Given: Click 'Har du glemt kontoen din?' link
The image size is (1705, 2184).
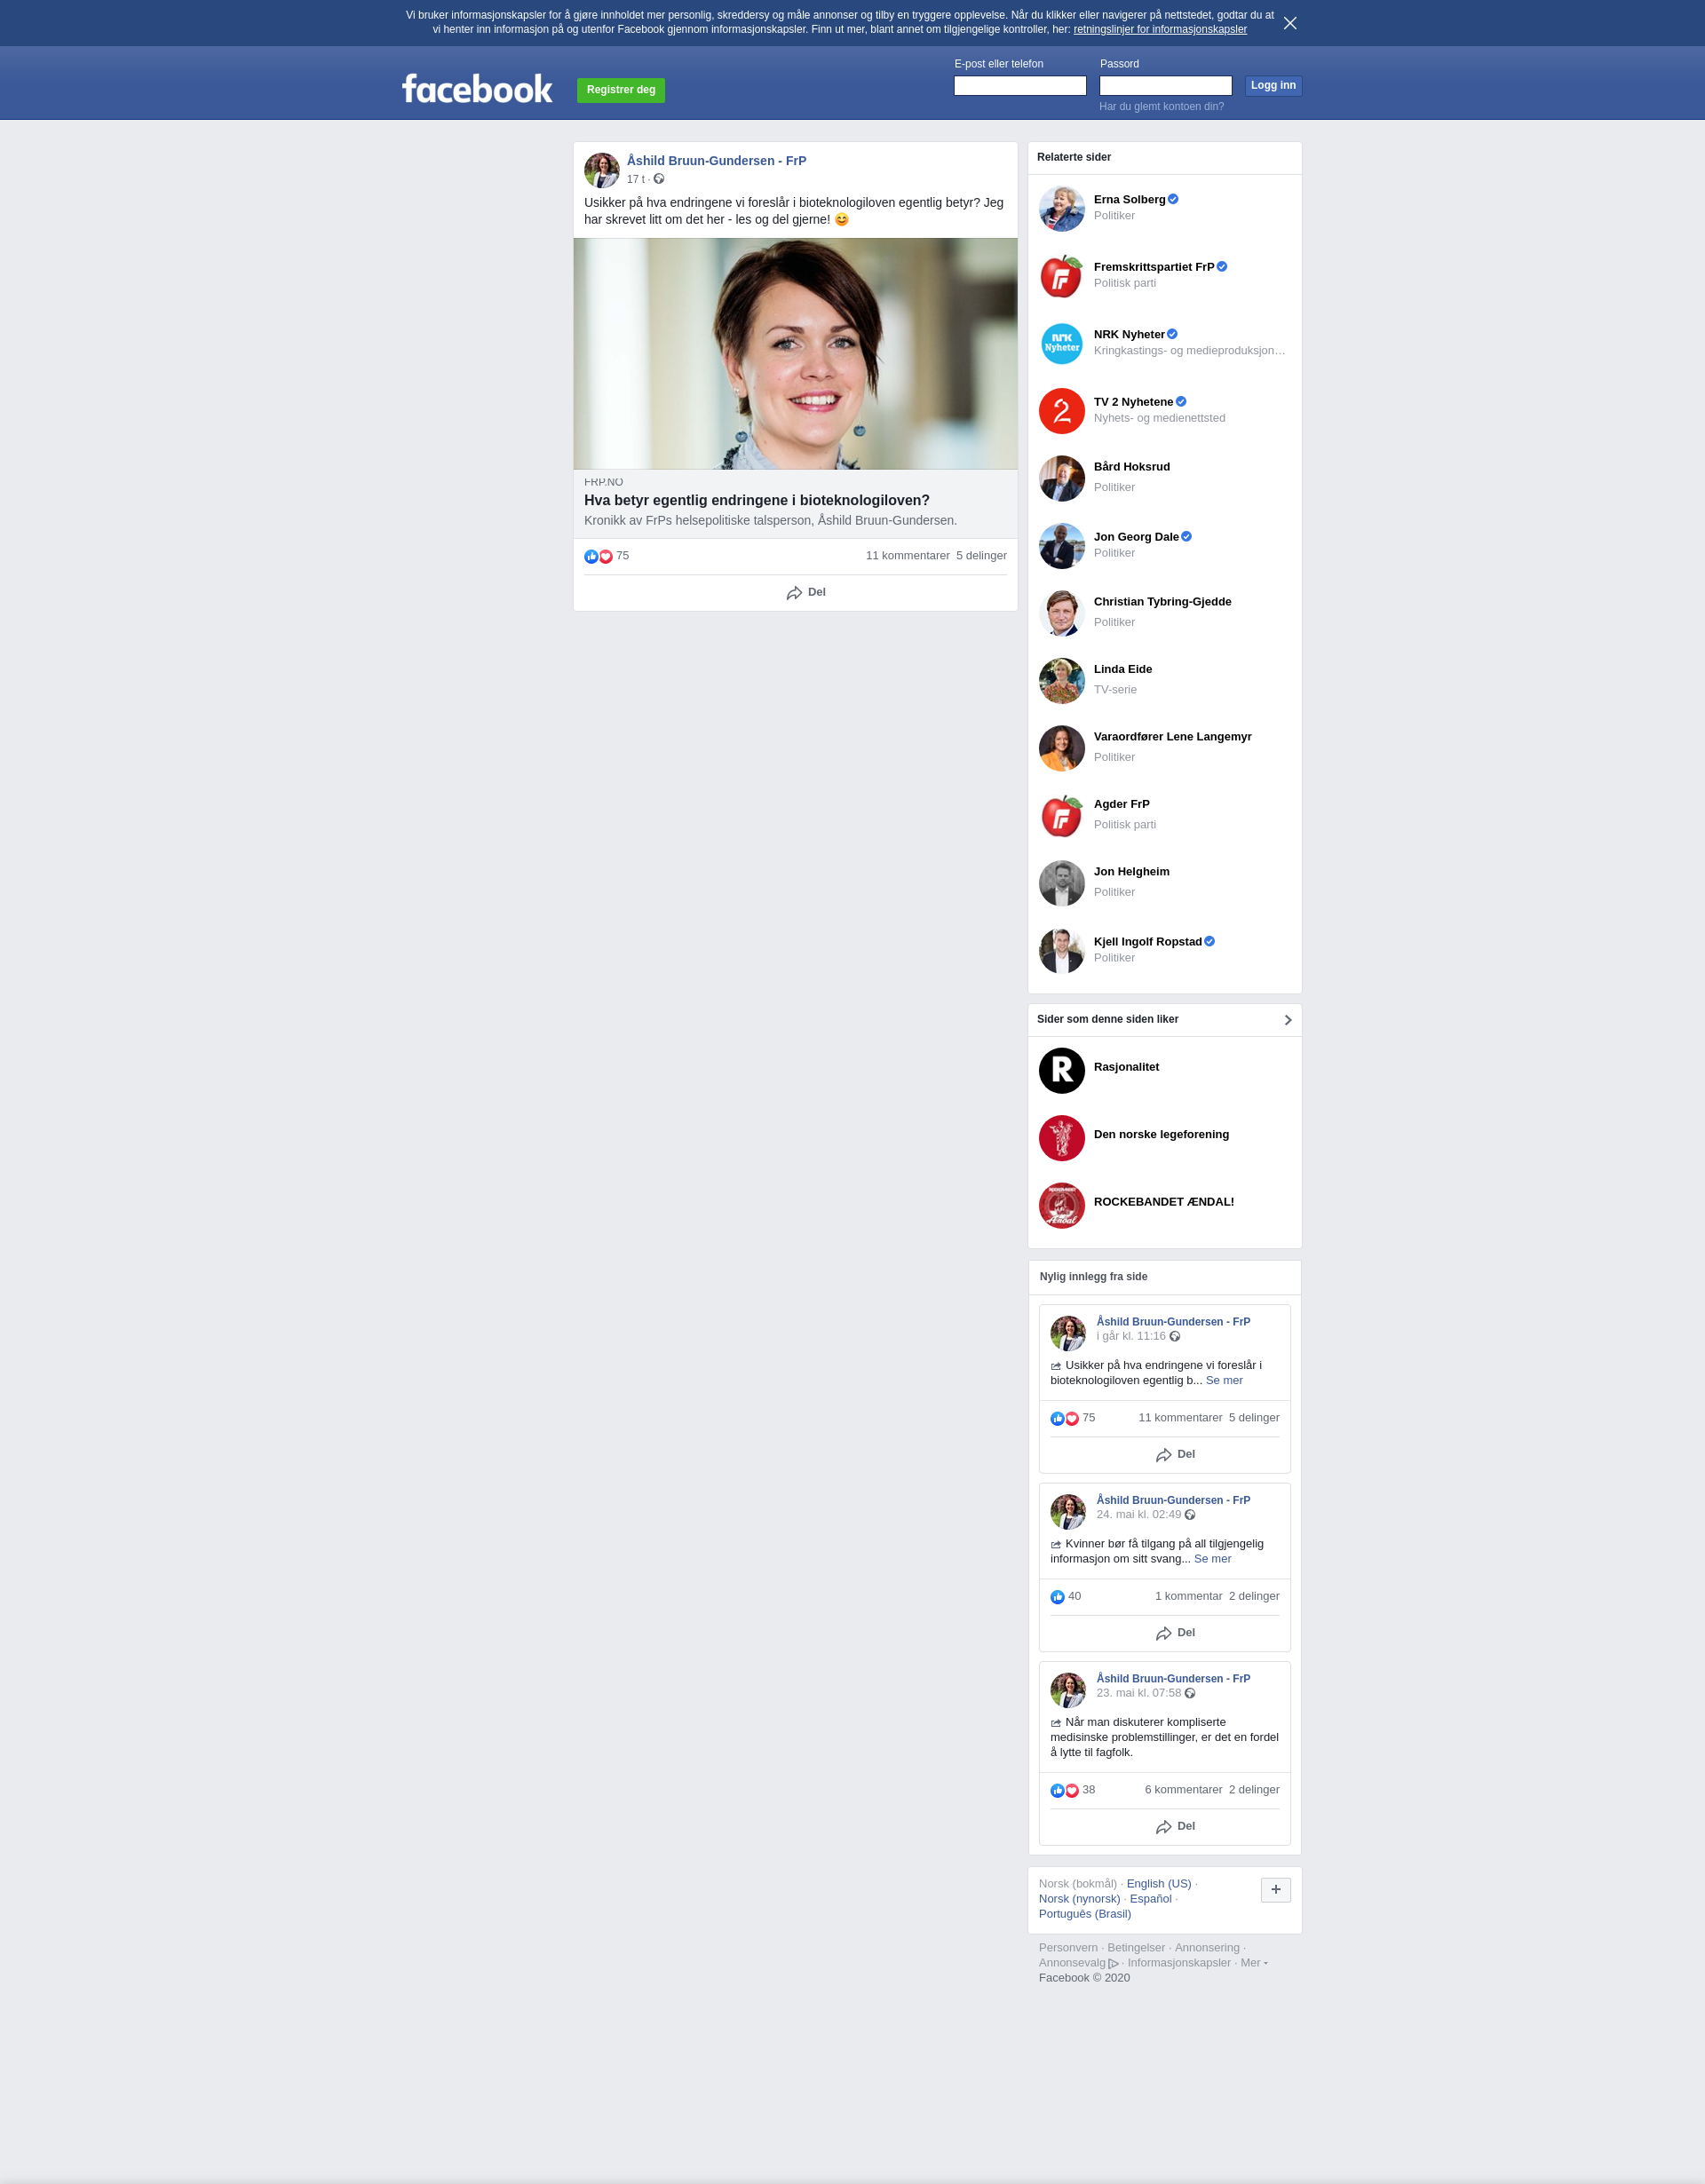Looking at the screenshot, I should pyautogui.click(x=1161, y=106).
